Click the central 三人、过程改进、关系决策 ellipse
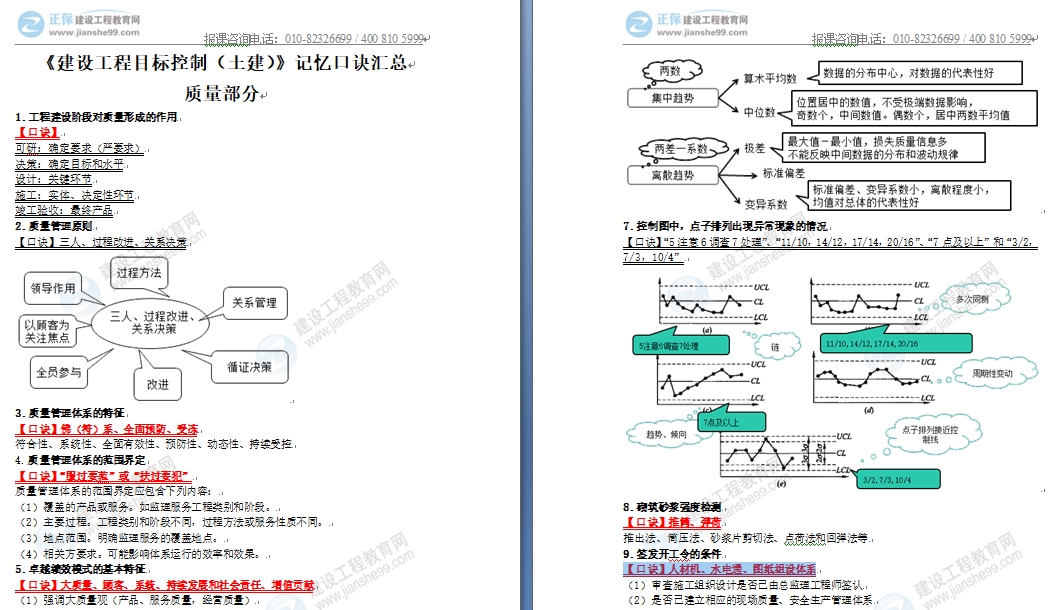 [155, 322]
